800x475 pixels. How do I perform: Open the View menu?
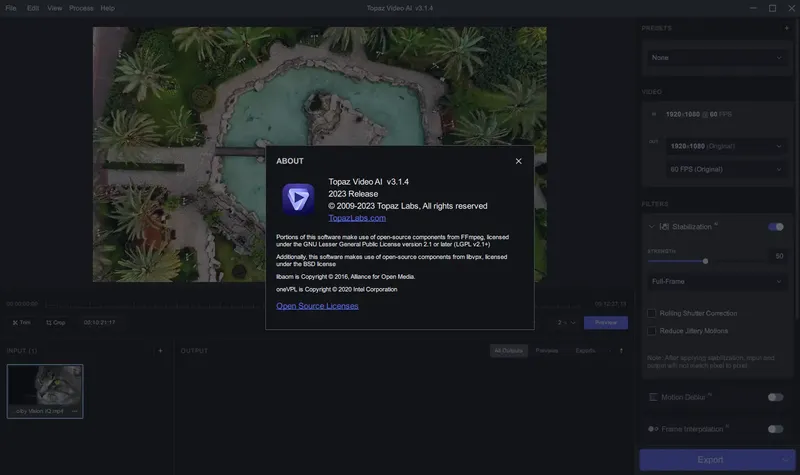tap(55, 8)
